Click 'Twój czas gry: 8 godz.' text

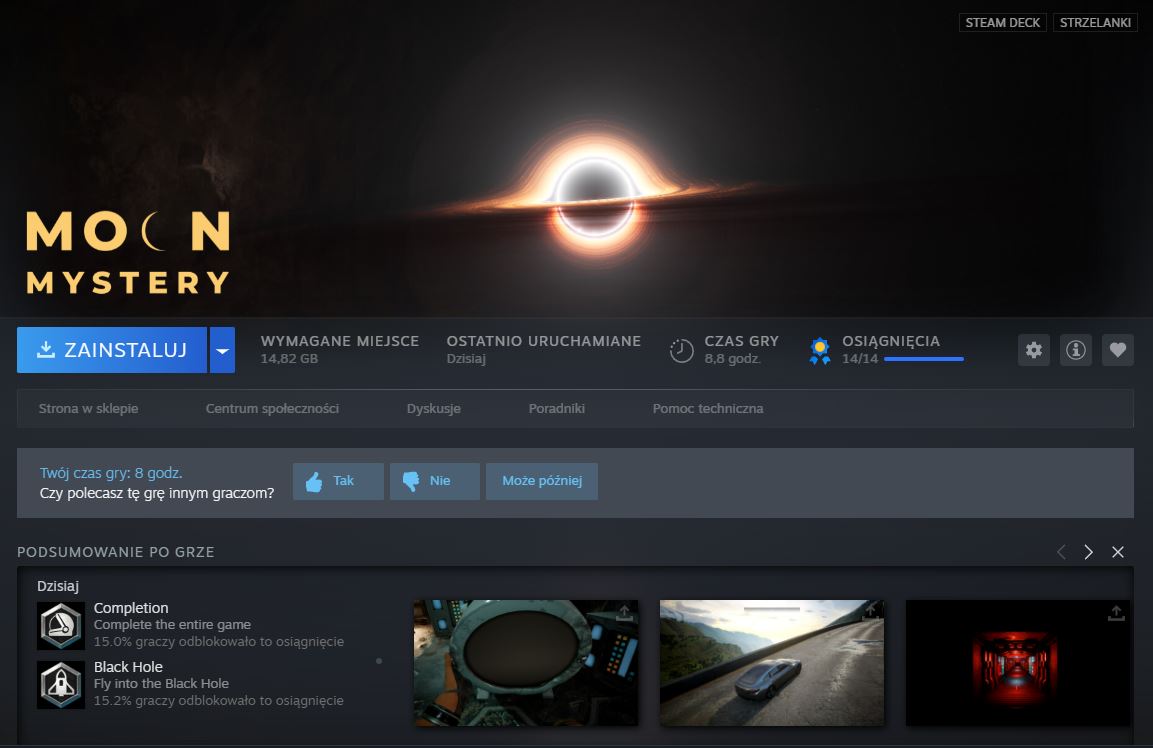[111, 473]
